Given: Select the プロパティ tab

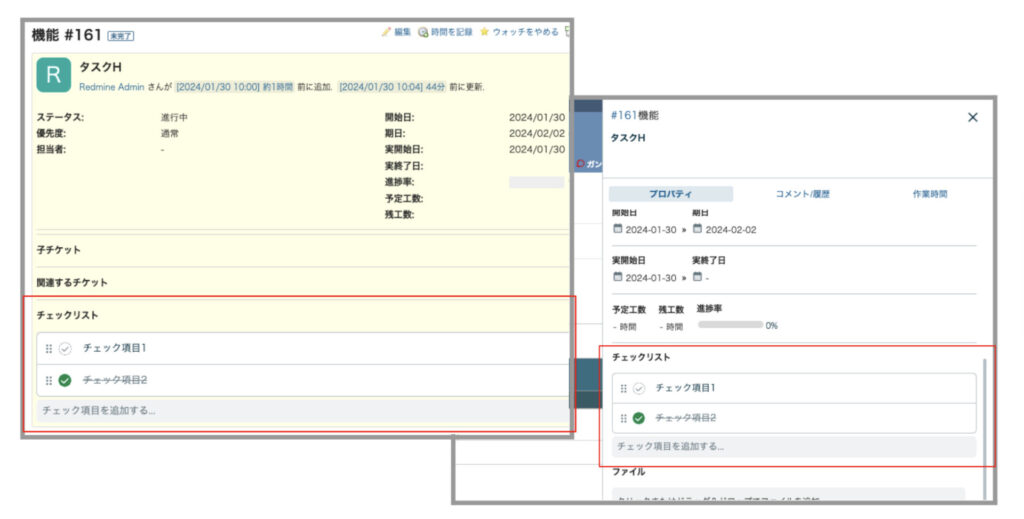Looking at the screenshot, I should click(x=671, y=194).
